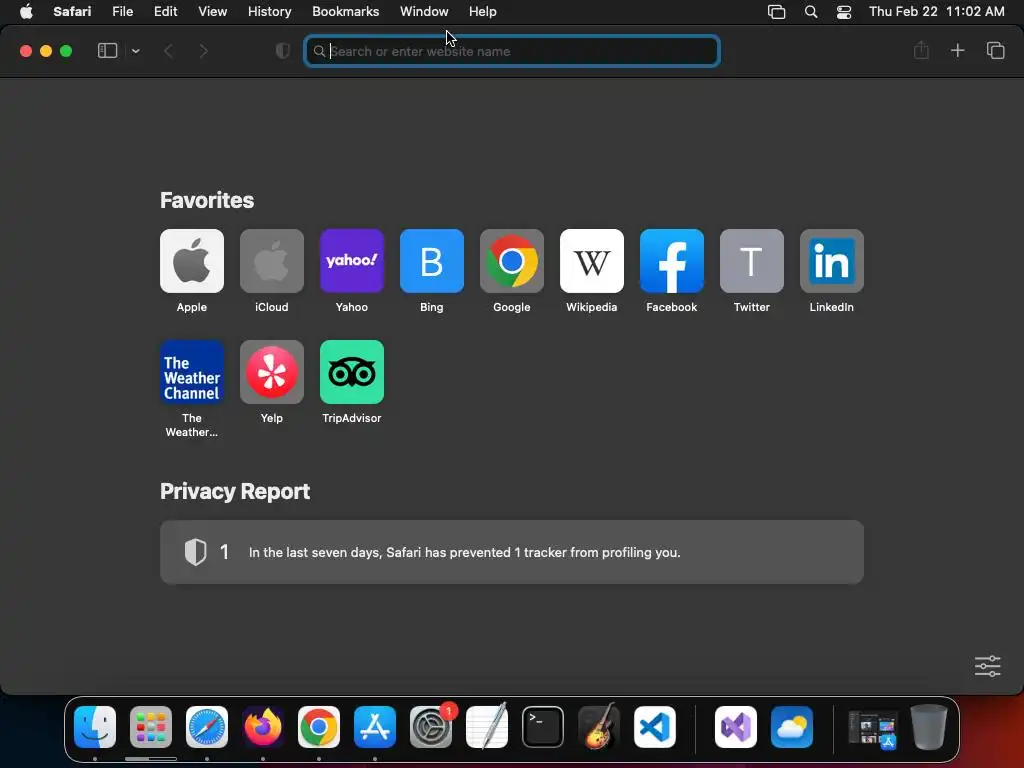
Task: Focus the search or website address field
Action: 512,51
